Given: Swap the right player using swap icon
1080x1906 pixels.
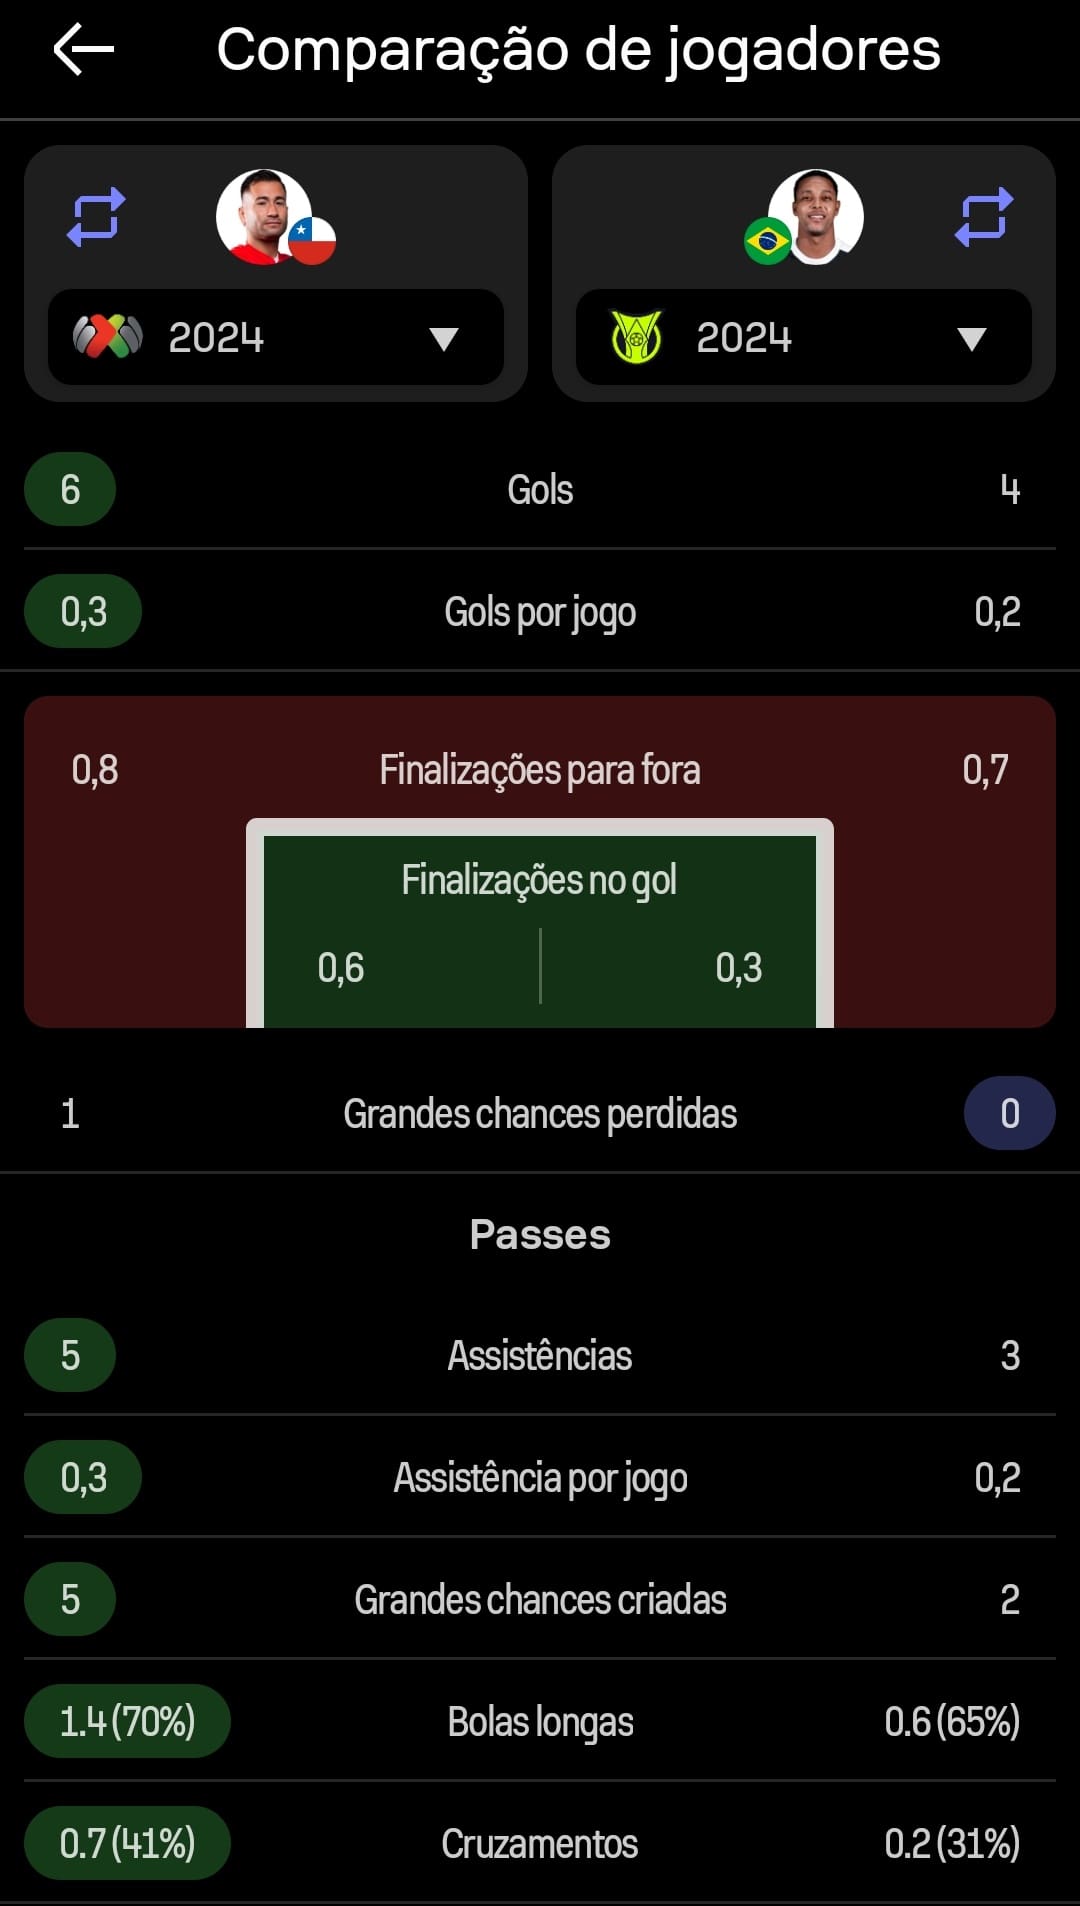Looking at the screenshot, I should tap(984, 216).
